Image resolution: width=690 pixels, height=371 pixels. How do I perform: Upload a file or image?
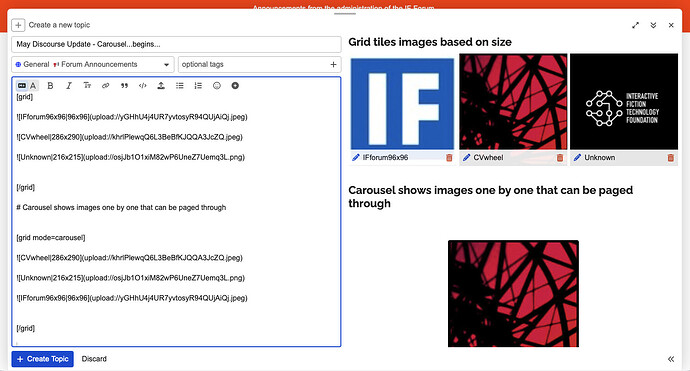coord(161,86)
